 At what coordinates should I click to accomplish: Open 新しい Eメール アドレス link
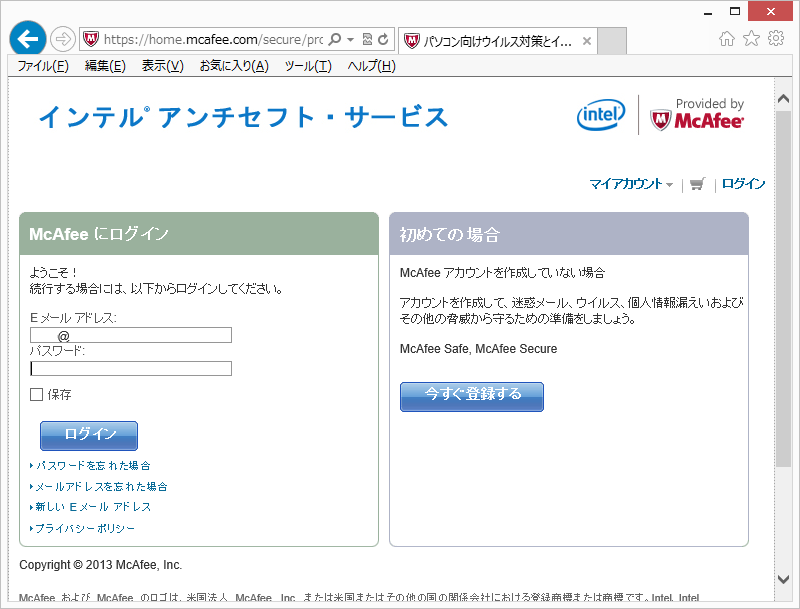[x=93, y=507]
